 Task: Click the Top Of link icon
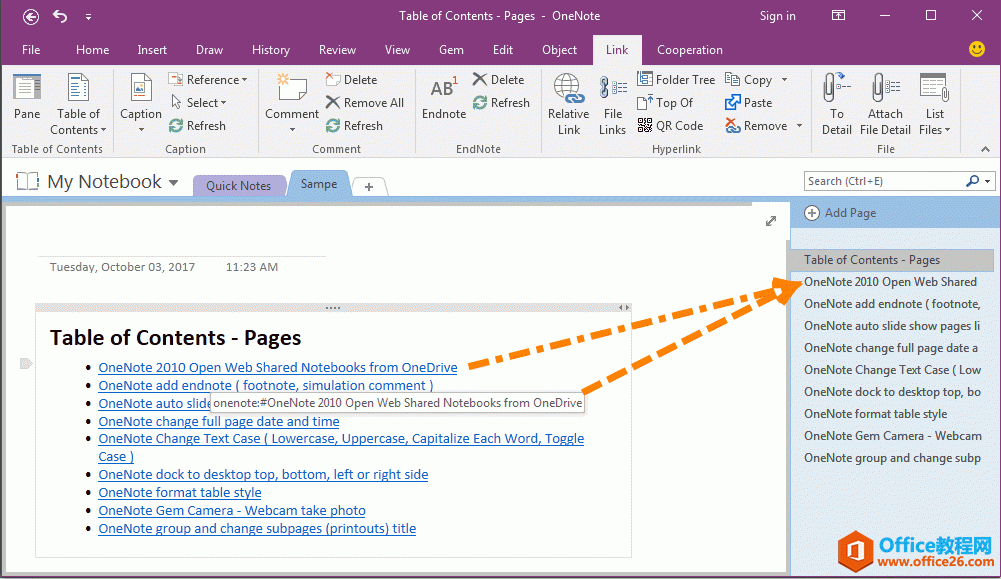point(666,102)
